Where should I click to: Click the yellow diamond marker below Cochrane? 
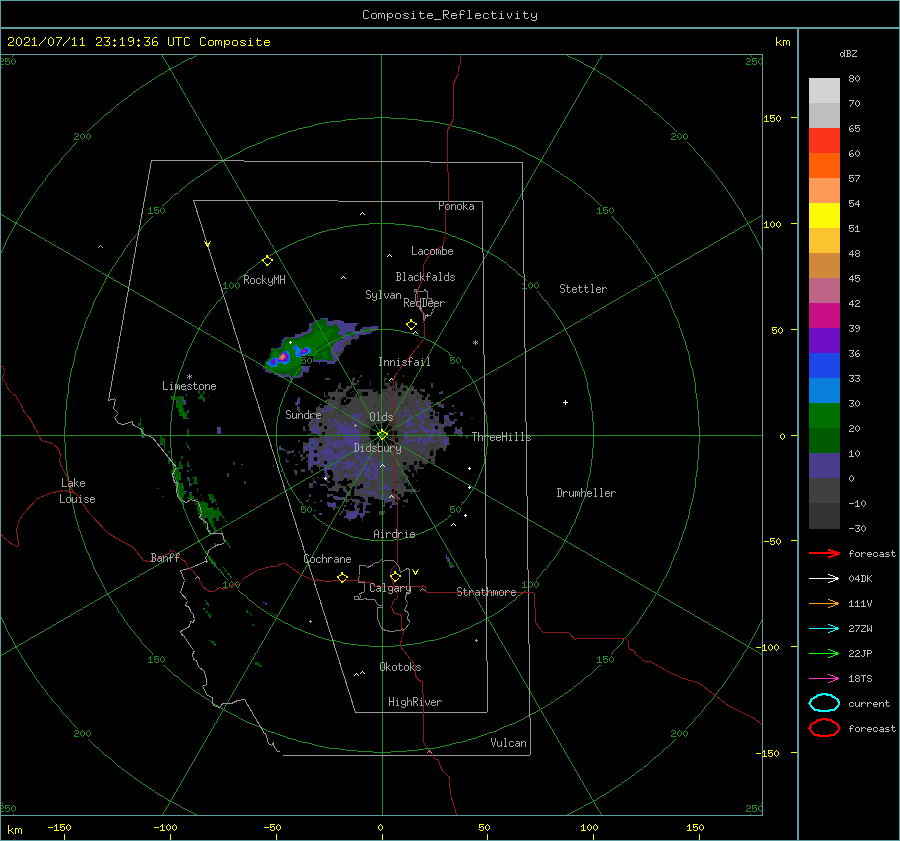coord(342,578)
